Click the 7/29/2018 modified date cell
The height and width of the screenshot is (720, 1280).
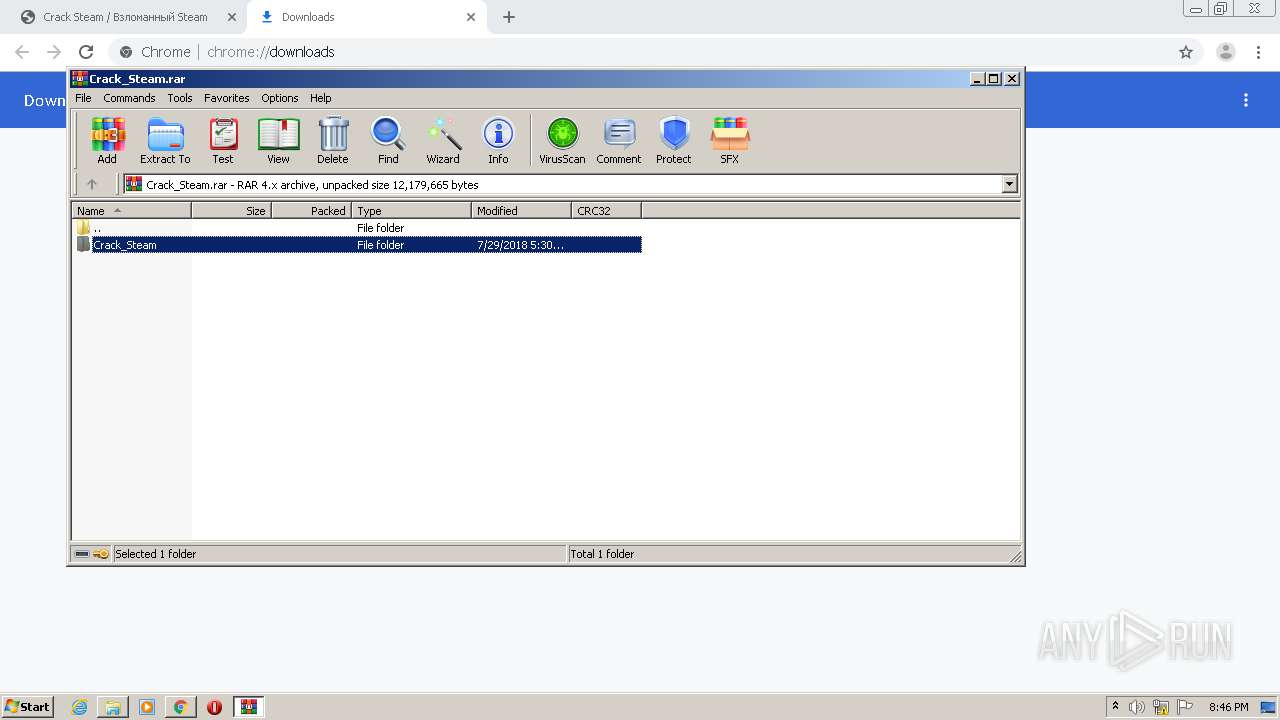(520, 245)
